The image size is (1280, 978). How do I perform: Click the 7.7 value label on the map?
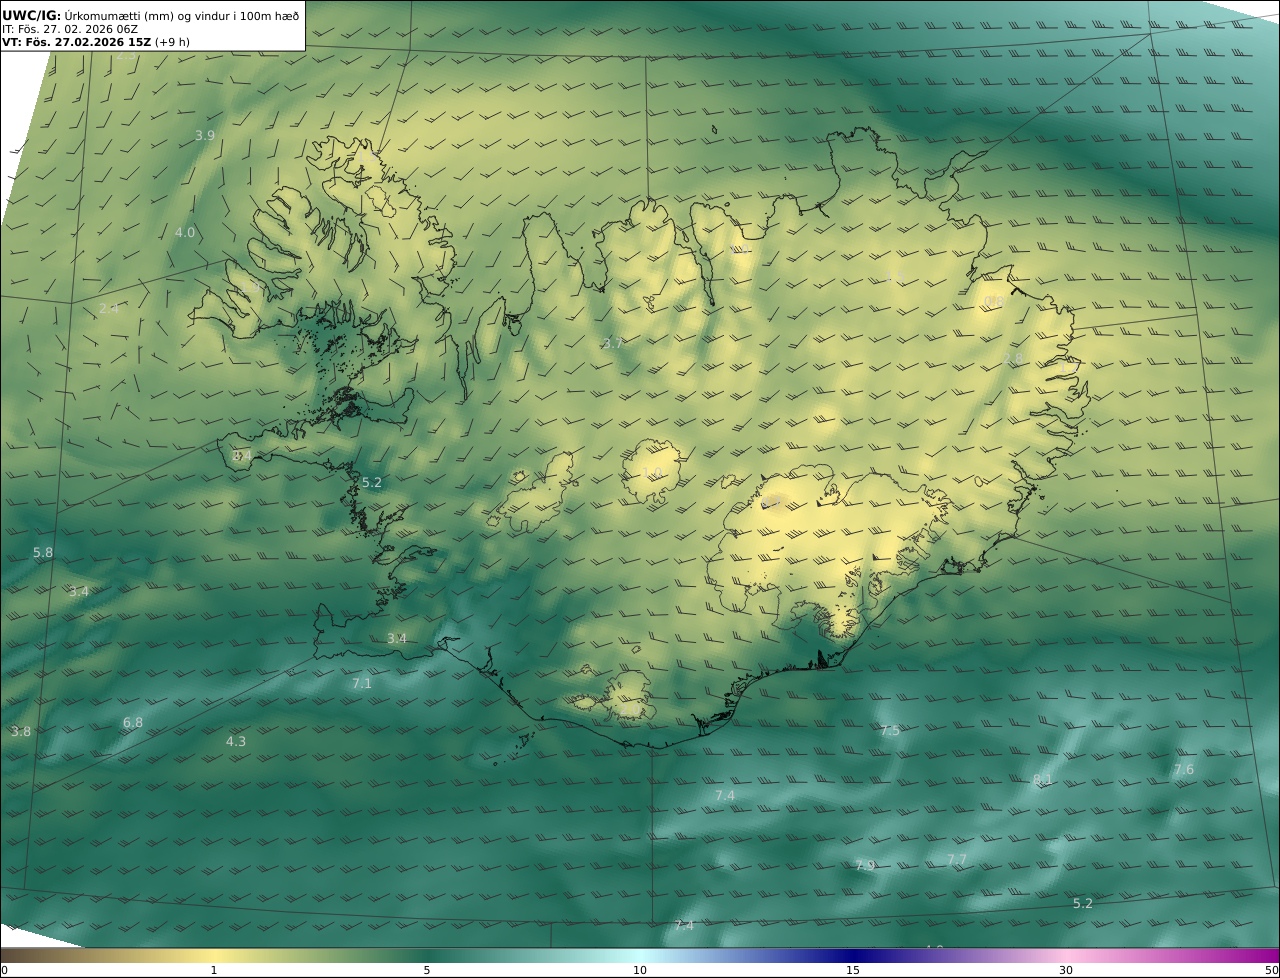click(957, 859)
